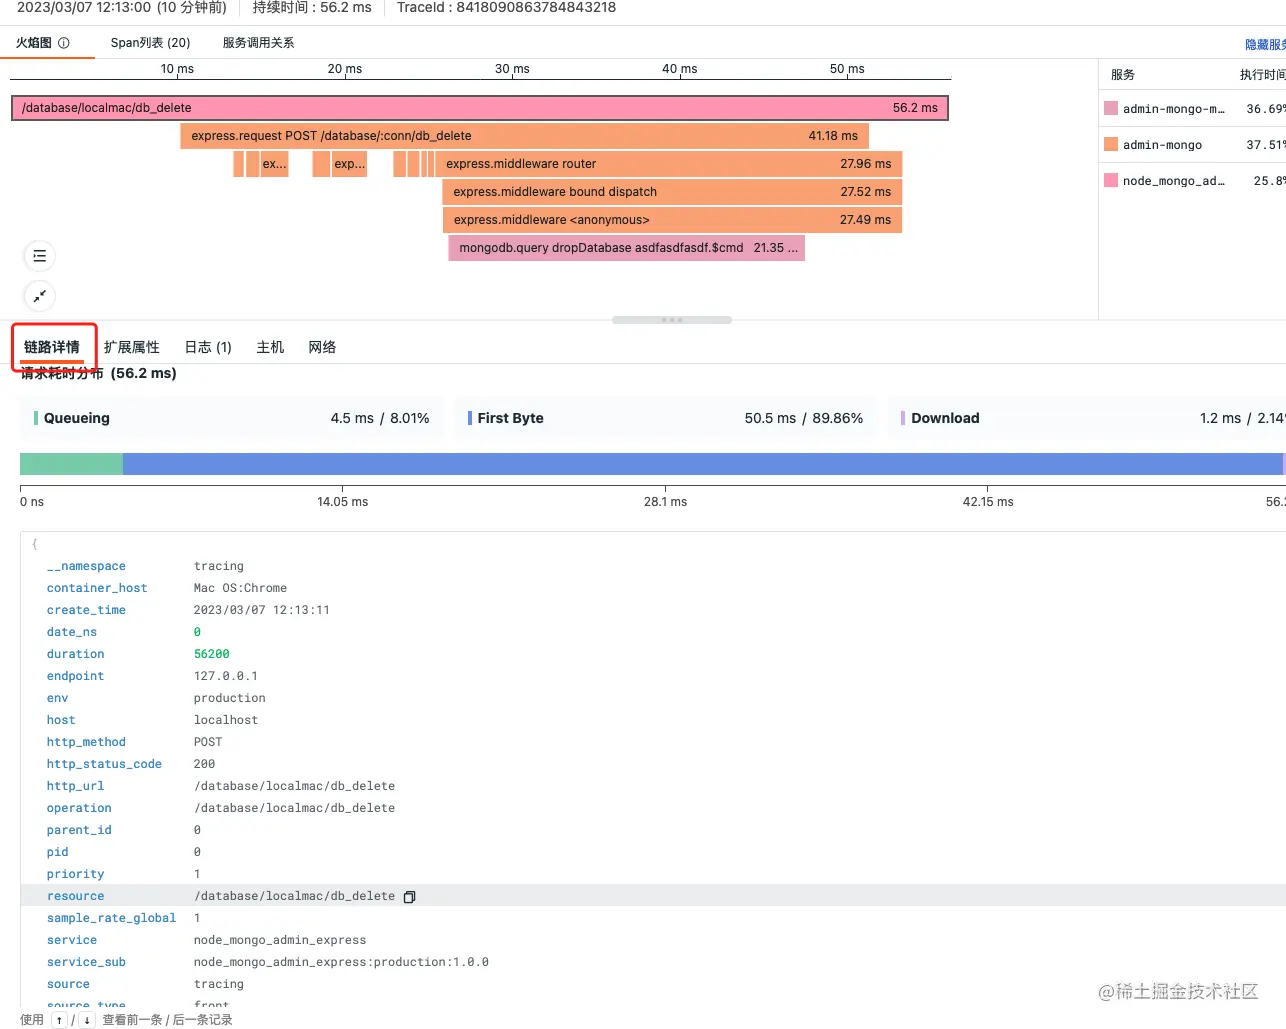Click the small 'exp...' span block
This screenshot has height=1029, width=1286.
point(349,164)
